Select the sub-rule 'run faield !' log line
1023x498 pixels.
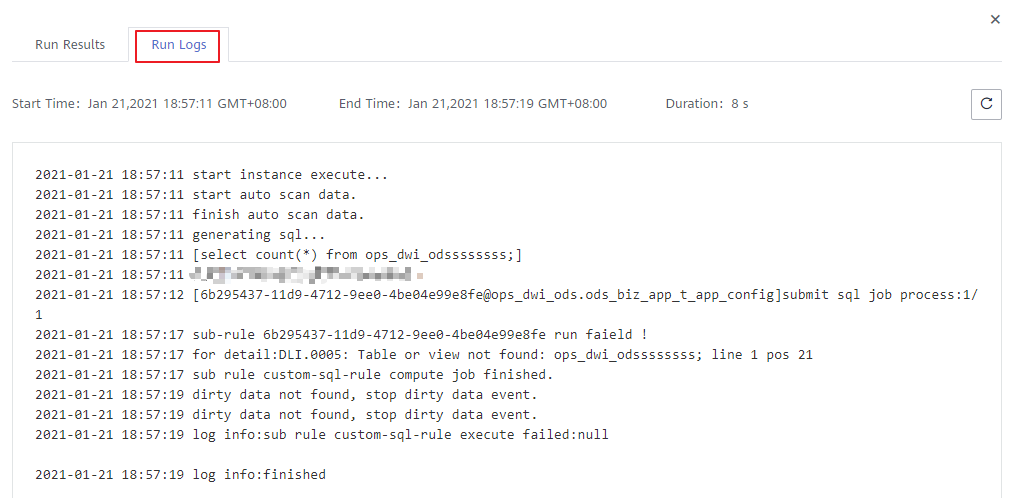click(x=341, y=335)
